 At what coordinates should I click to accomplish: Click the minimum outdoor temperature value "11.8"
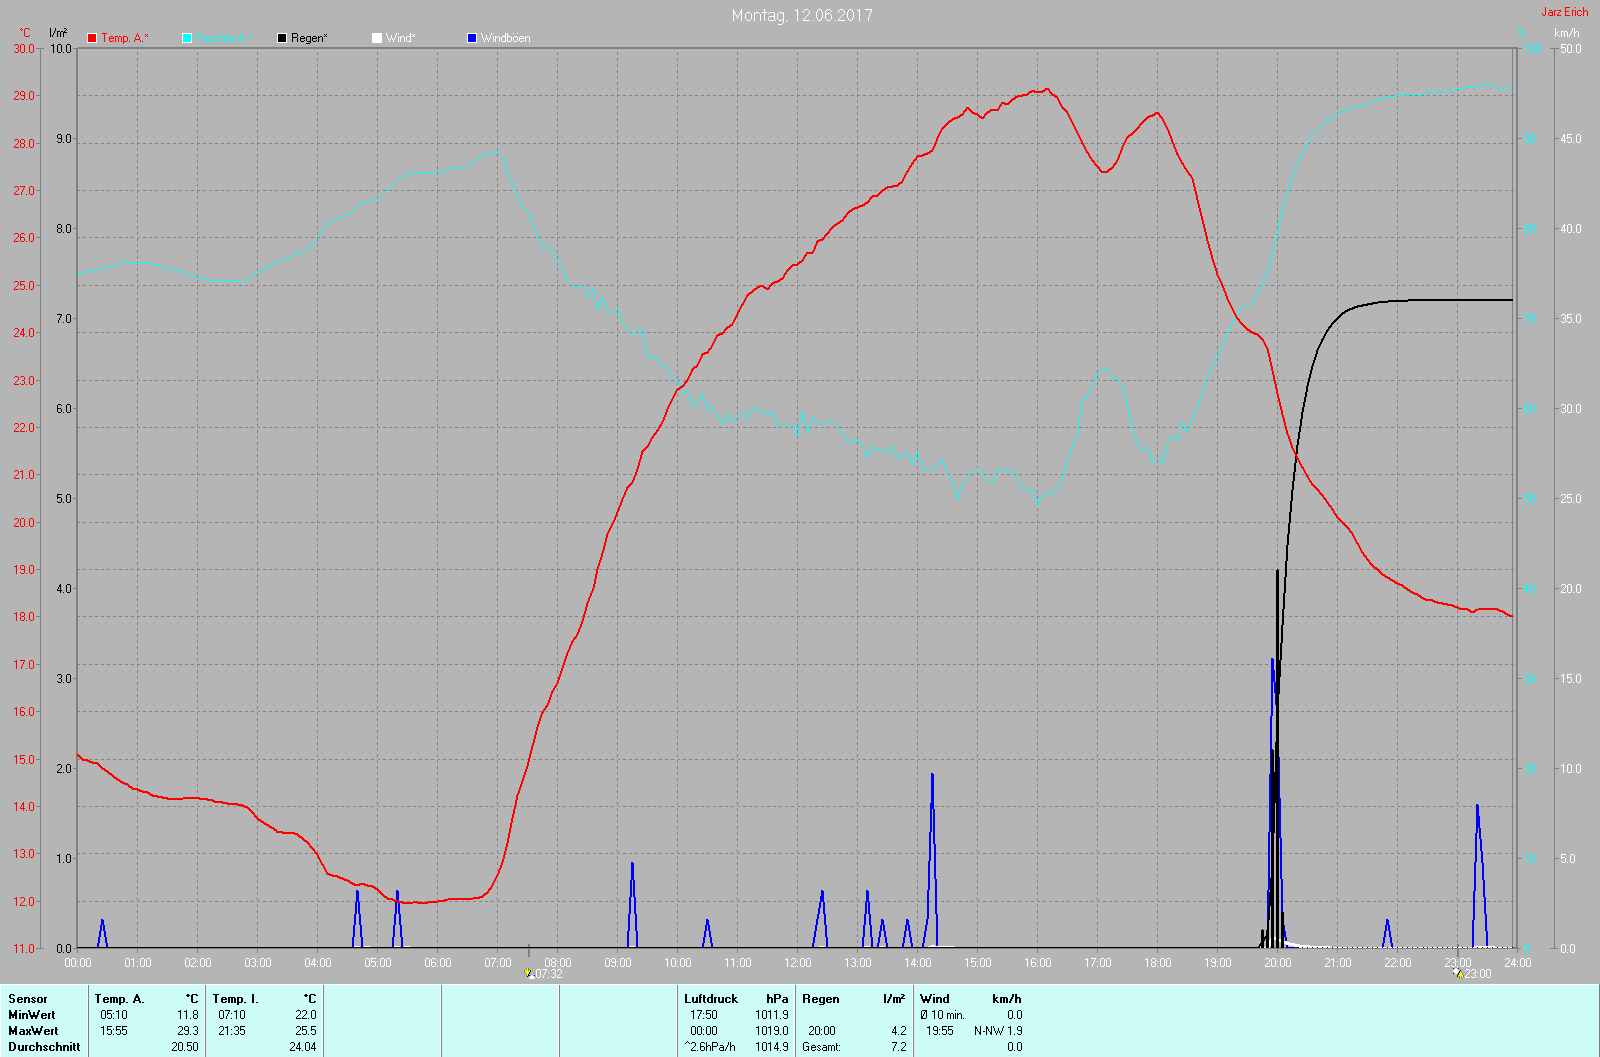click(x=188, y=1015)
